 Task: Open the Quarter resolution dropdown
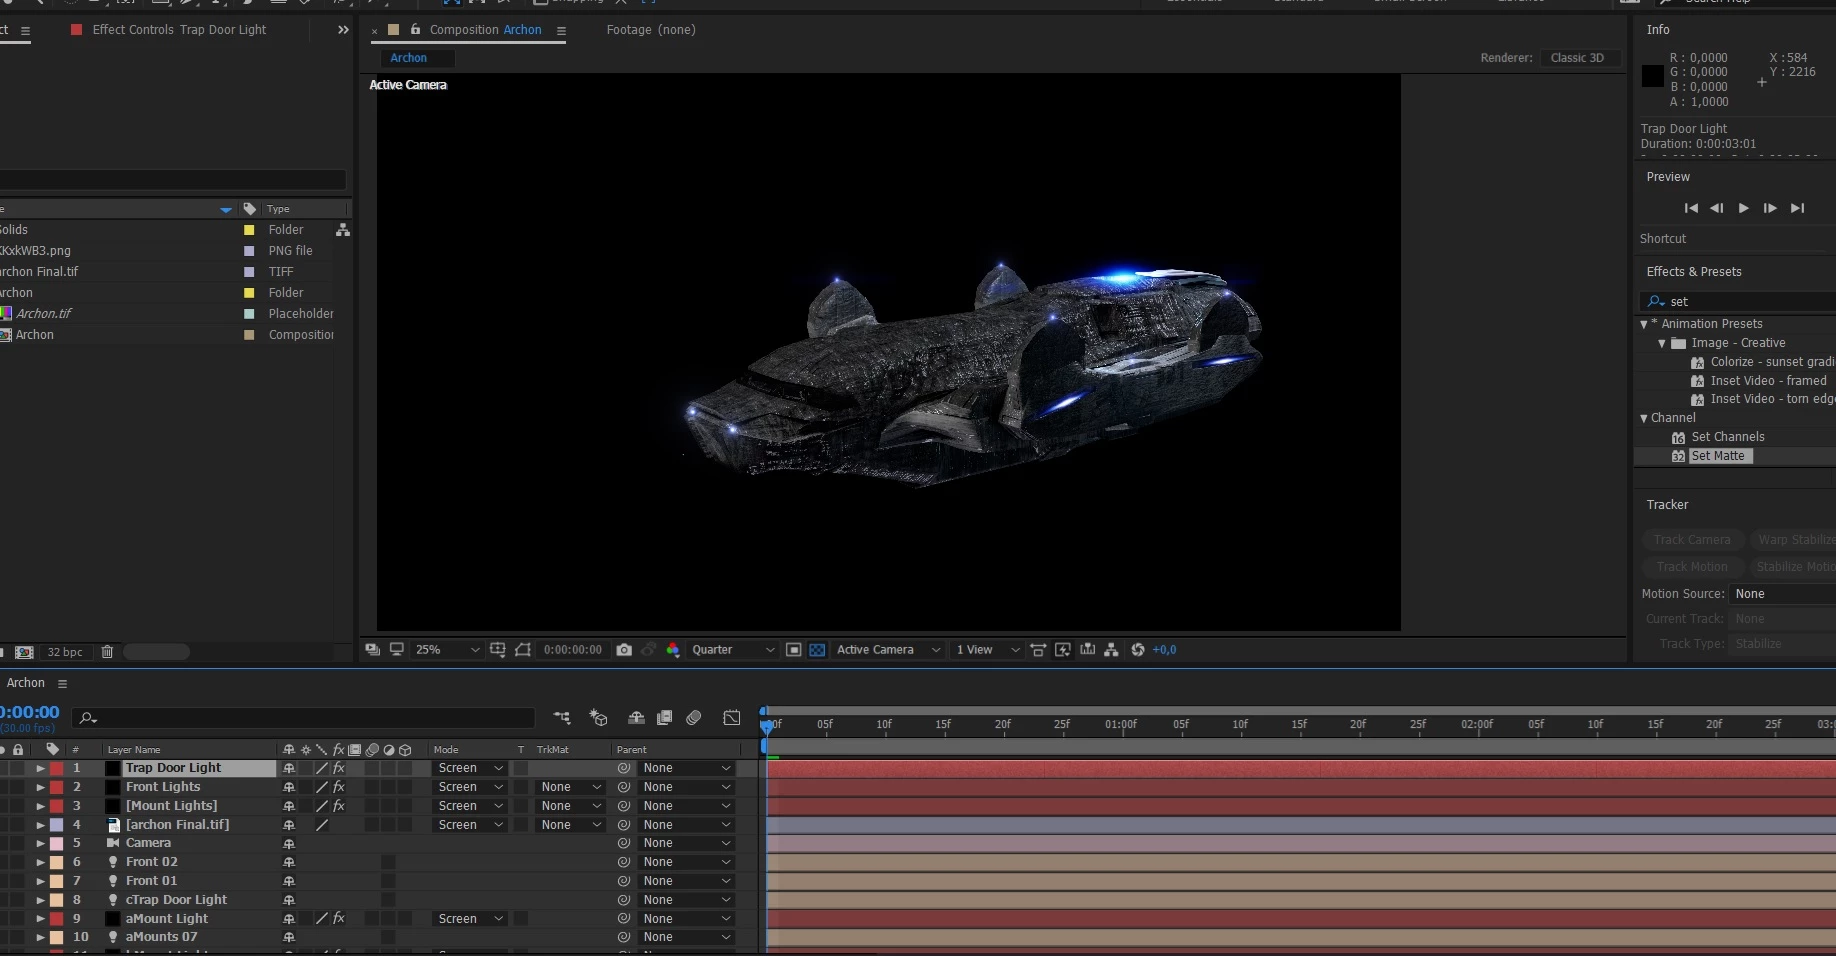(x=733, y=650)
